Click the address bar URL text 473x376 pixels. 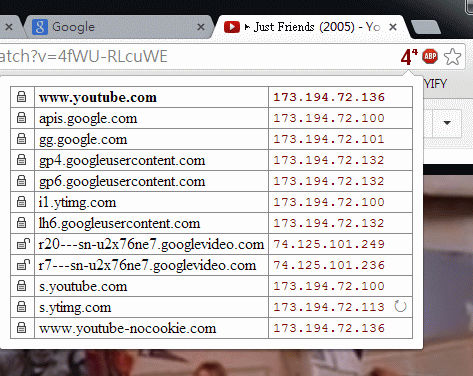84,57
